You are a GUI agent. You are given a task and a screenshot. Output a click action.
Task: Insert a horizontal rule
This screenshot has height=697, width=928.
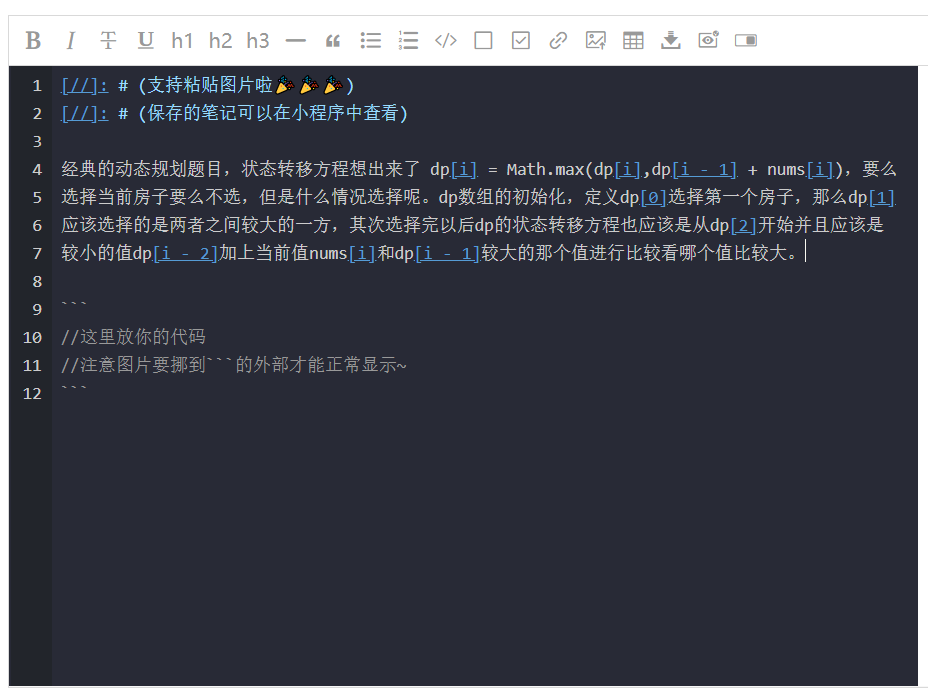pyautogui.click(x=294, y=40)
